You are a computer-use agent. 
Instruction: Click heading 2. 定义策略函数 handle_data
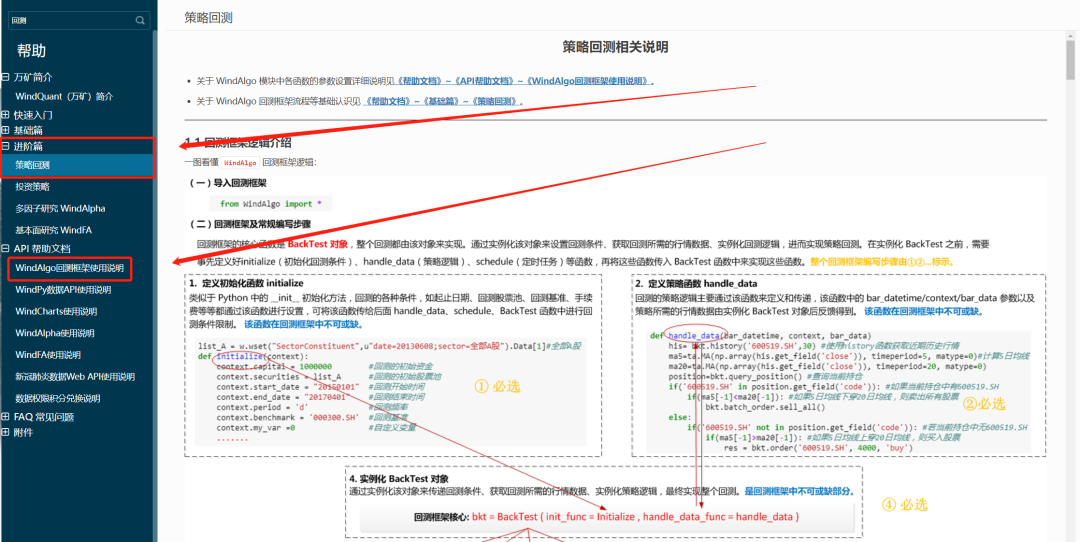[x=696, y=283]
